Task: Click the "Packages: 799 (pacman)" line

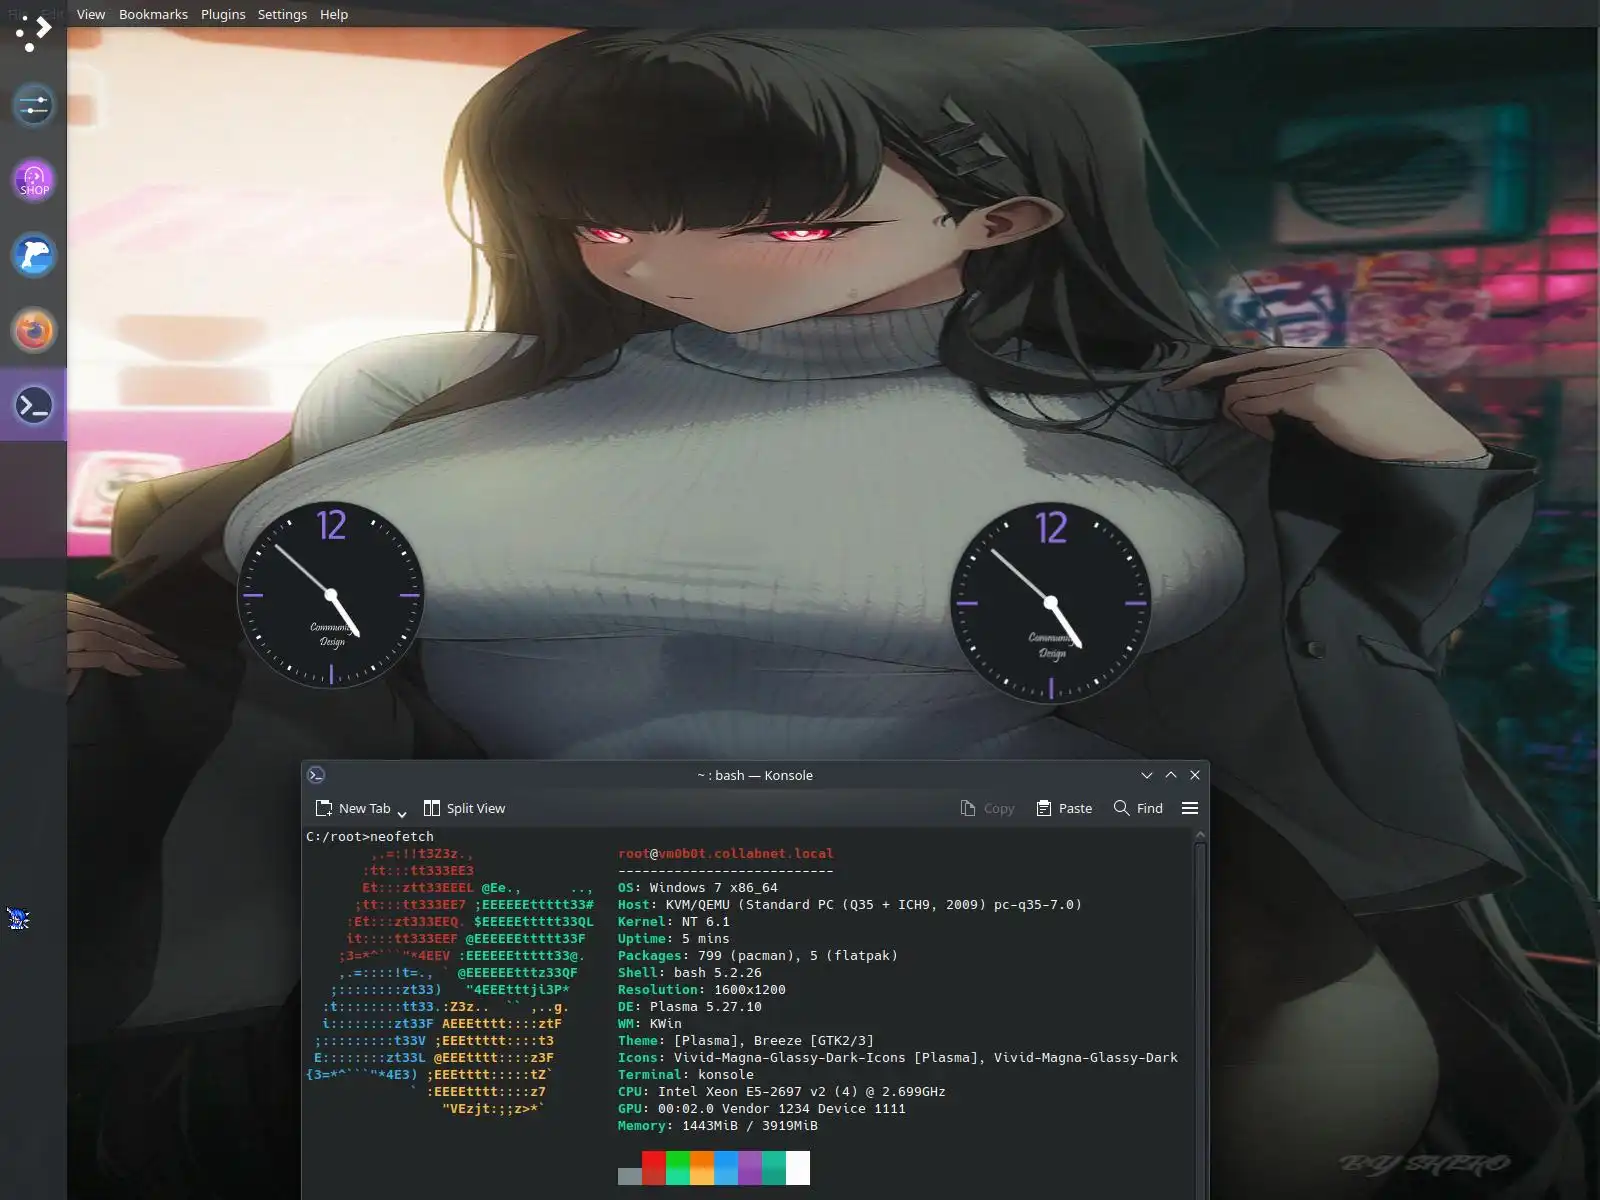Action: pos(758,955)
